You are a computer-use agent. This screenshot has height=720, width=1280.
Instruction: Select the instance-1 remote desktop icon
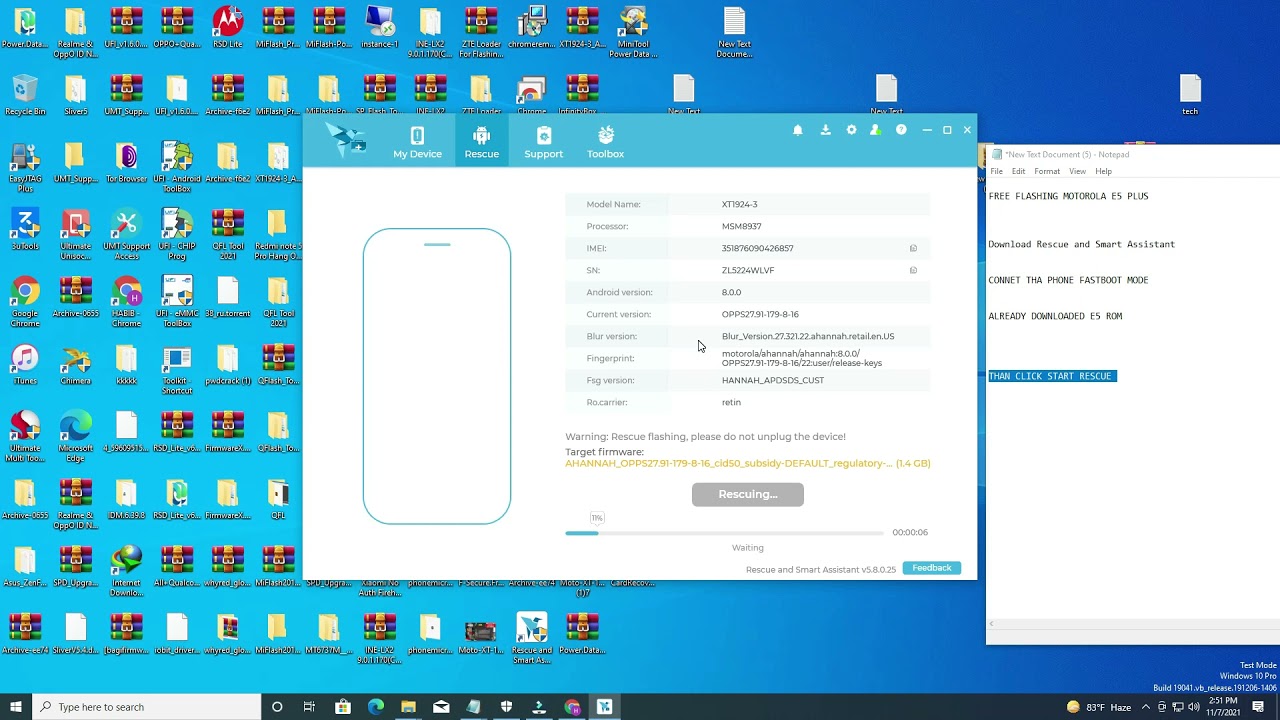(x=380, y=28)
